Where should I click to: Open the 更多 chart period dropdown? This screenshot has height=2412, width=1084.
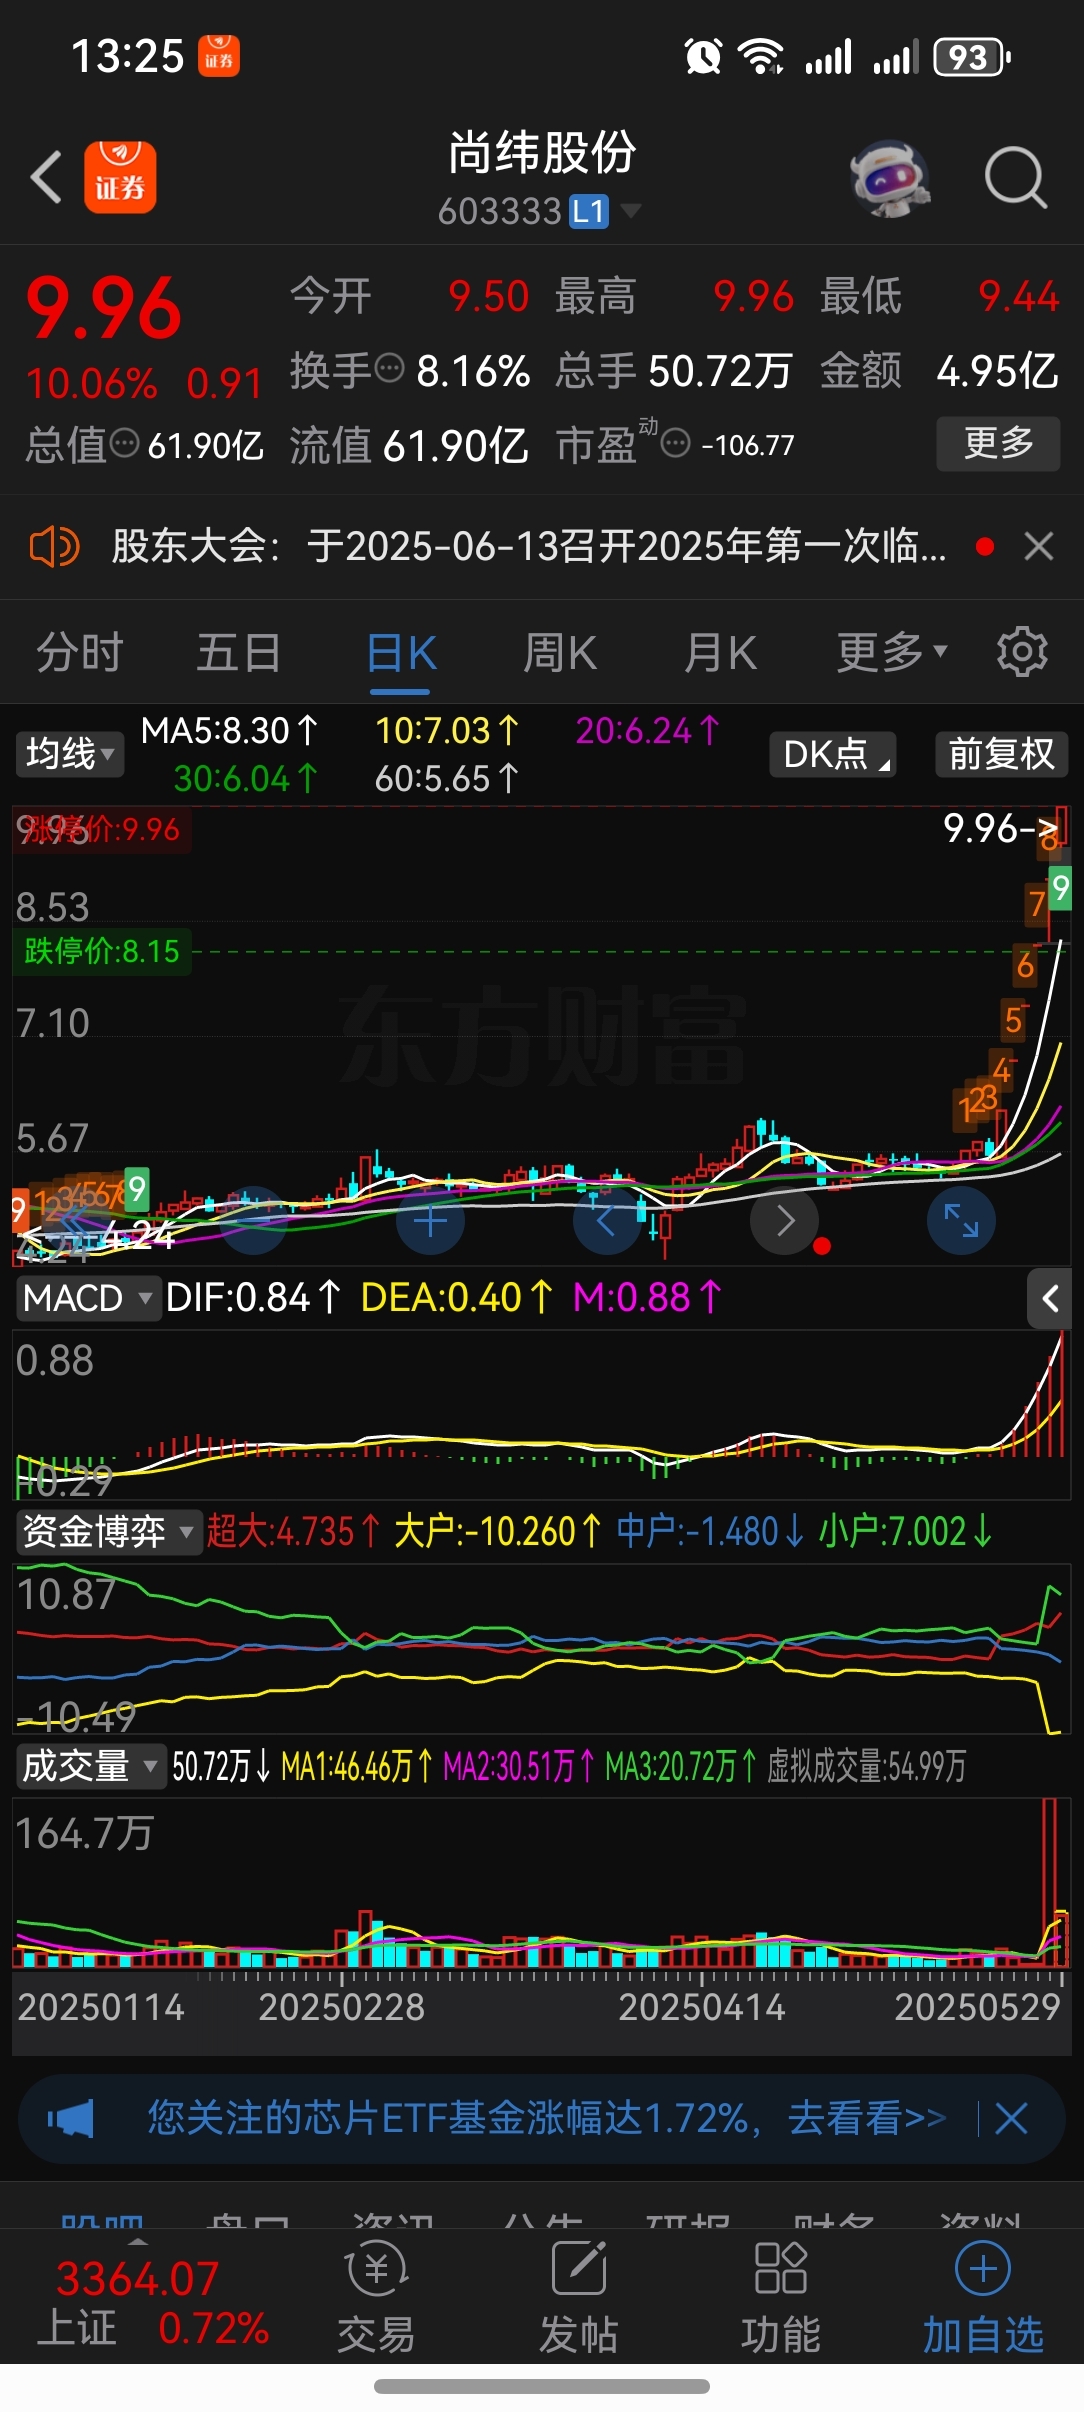[891, 652]
